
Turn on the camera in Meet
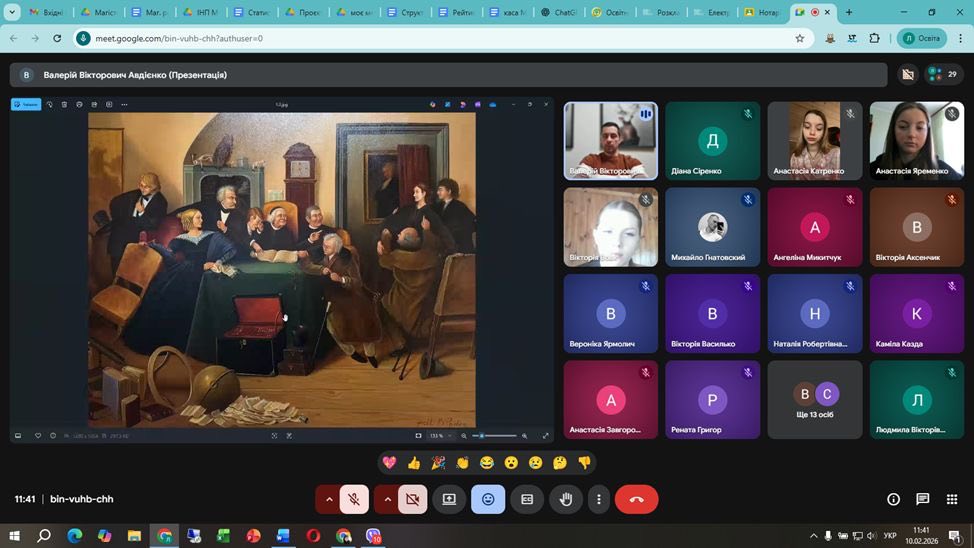tap(412, 499)
